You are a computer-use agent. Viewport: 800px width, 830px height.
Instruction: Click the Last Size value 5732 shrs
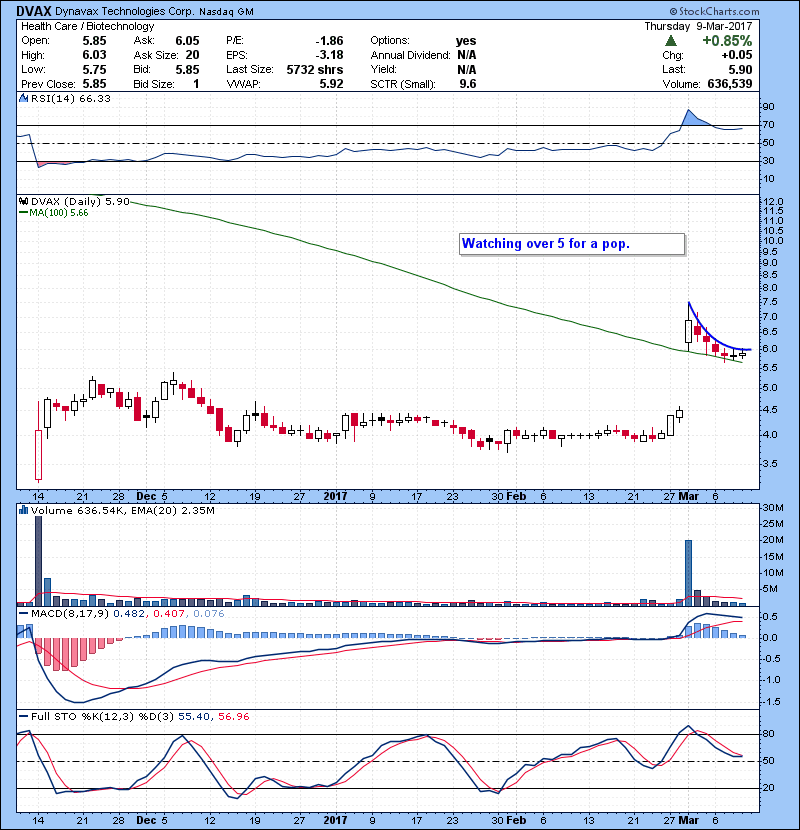tap(314, 69)
